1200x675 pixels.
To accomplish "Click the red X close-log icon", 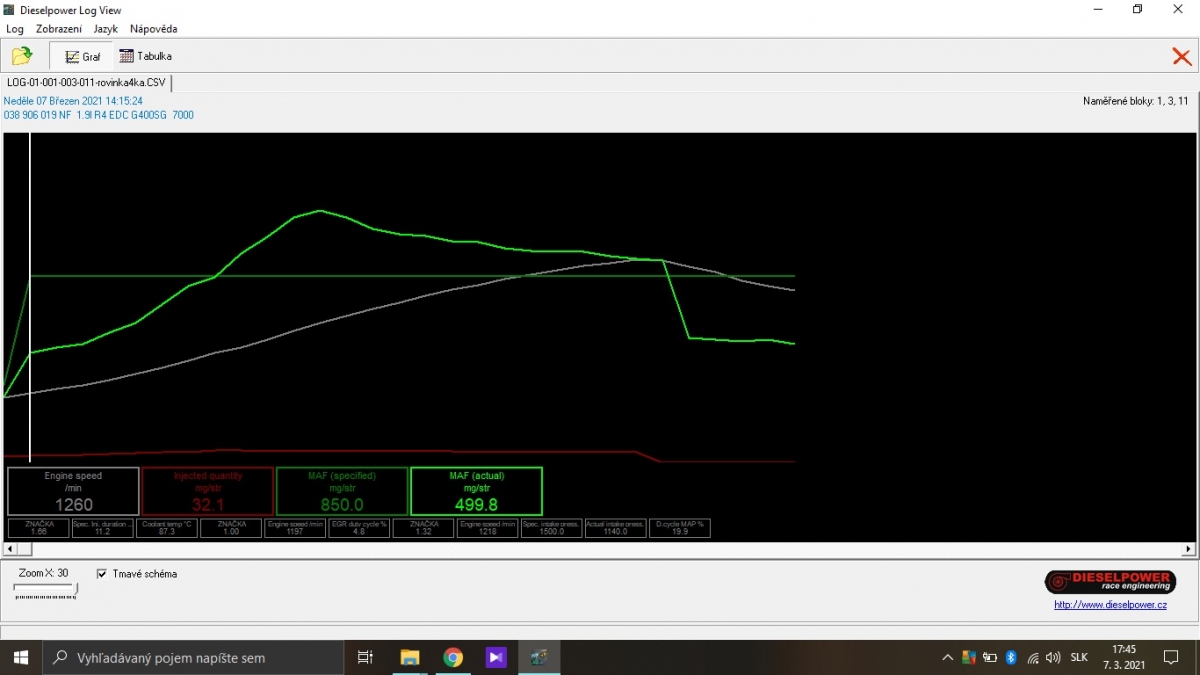I will point(1181,57).
